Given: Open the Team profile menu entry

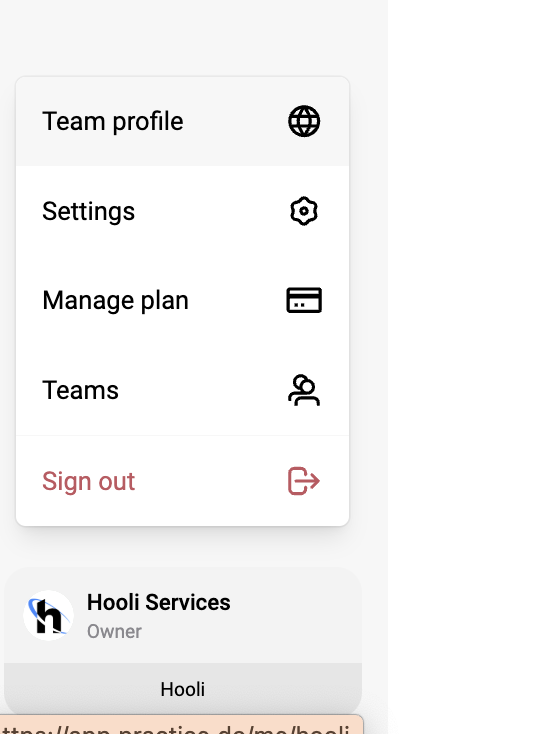Looking at the screenshot, I should click(x=183, y=122).
